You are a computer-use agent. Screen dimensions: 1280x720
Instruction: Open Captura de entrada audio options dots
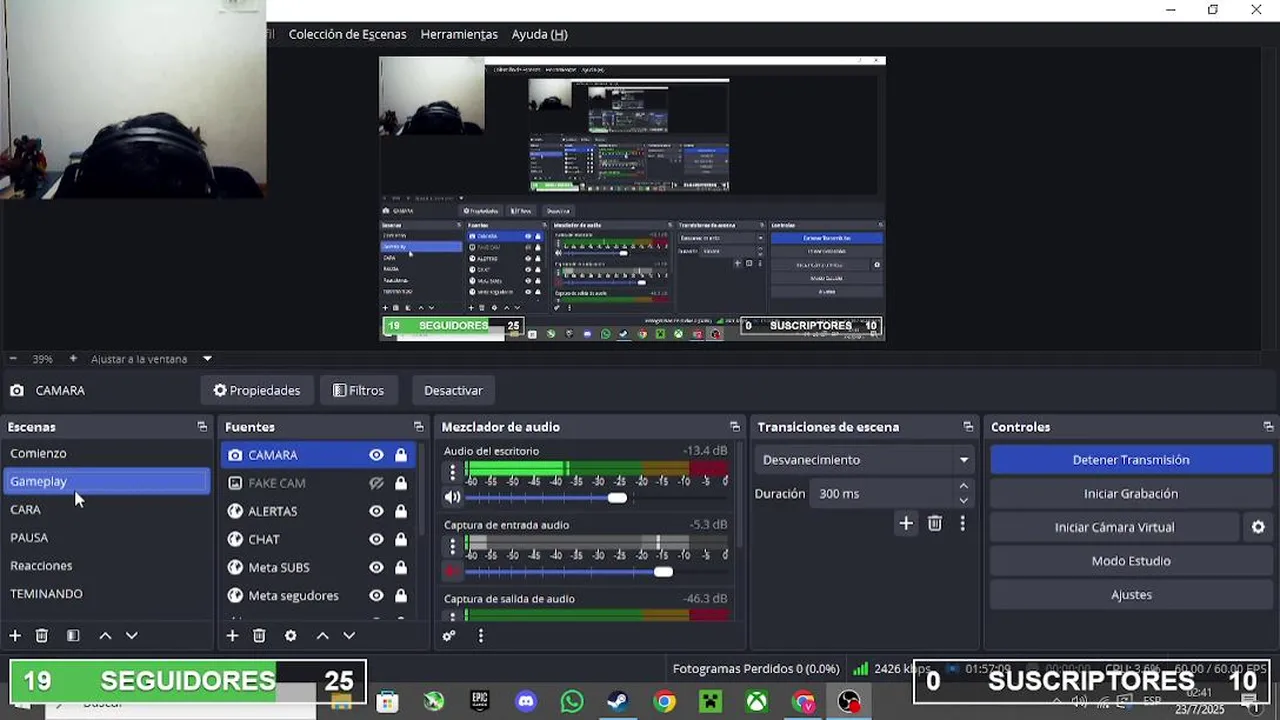tap(452, 546)
